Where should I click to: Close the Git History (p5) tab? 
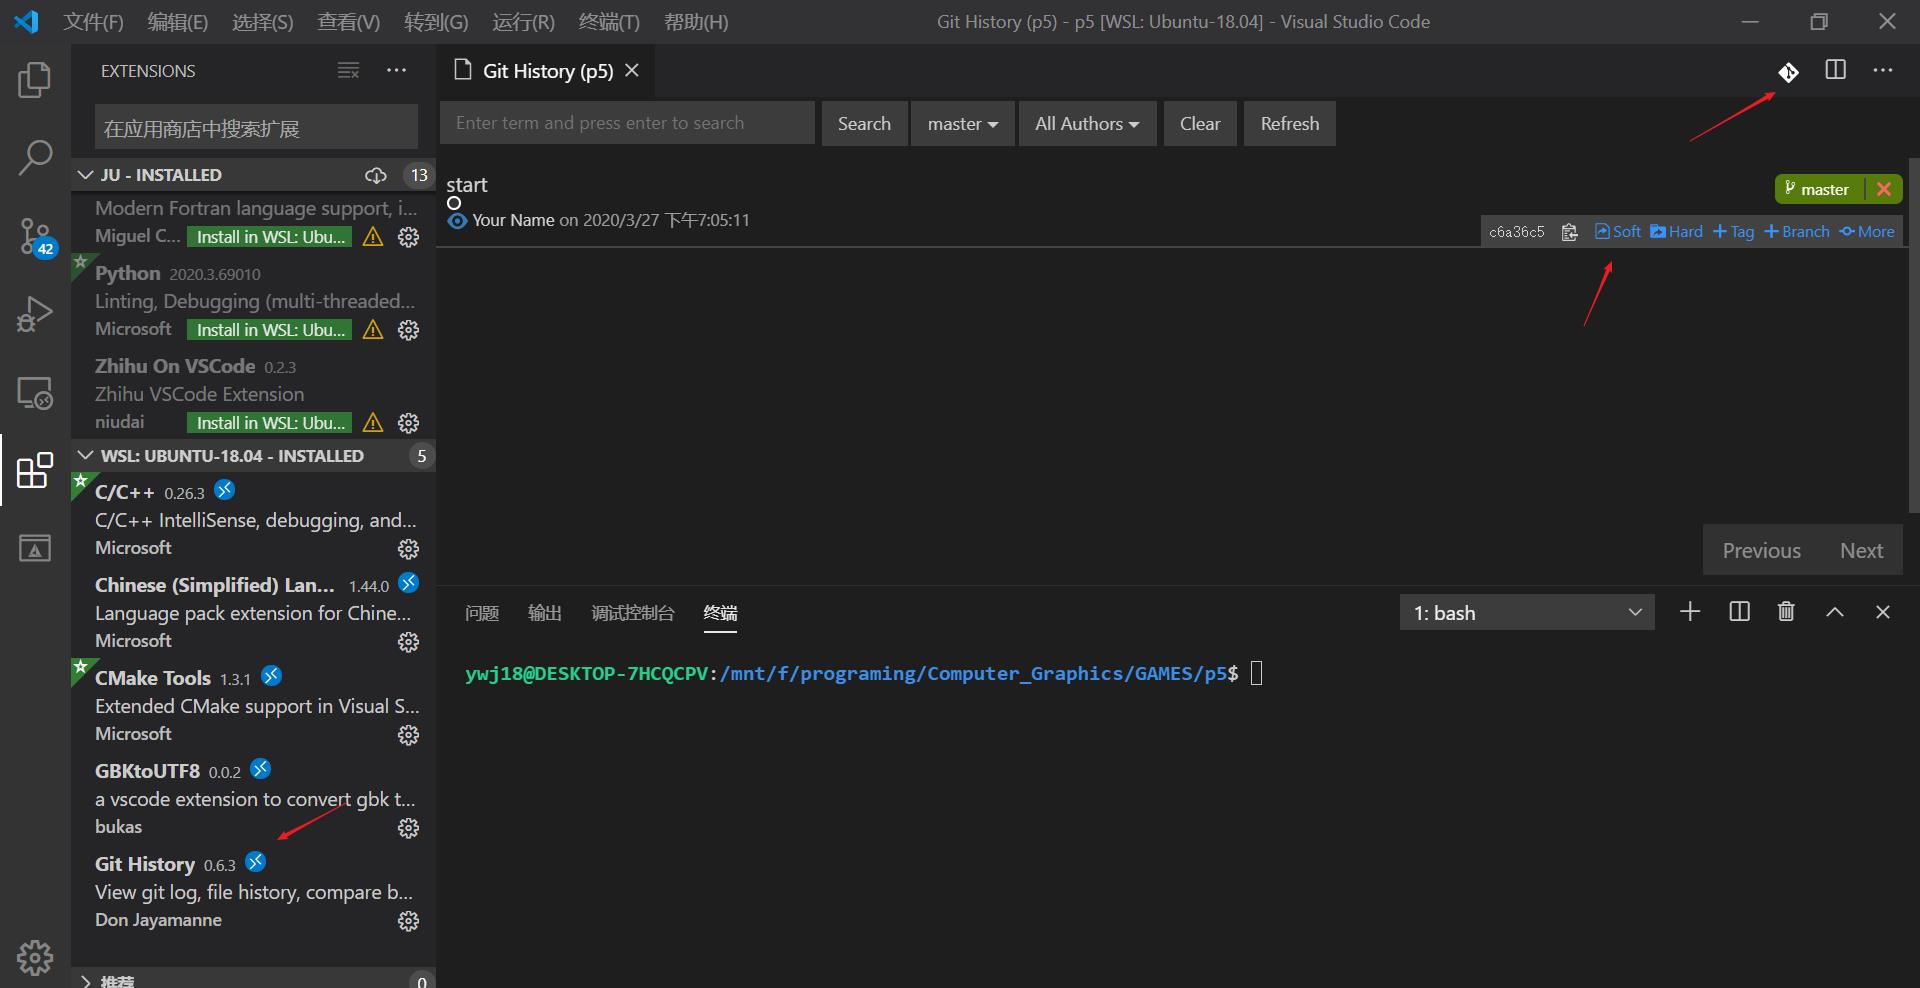632,70
